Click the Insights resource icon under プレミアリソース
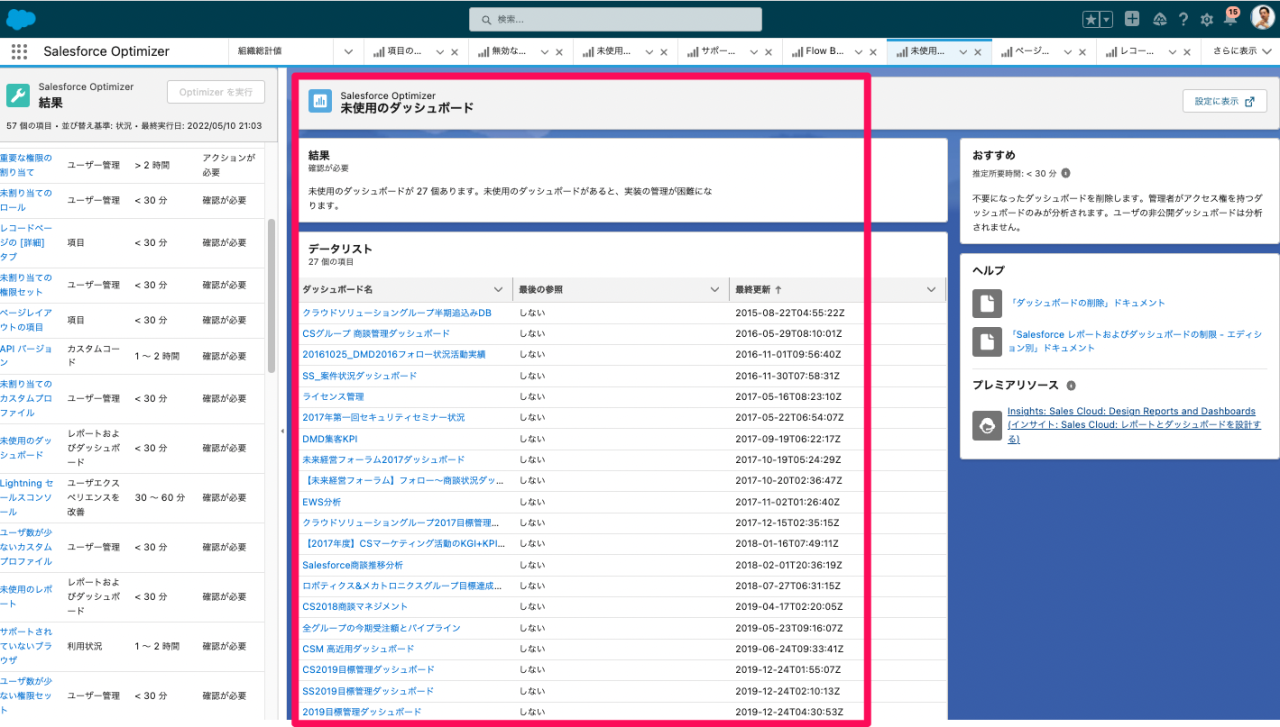 pyautogui.click(x=988, y=425)
